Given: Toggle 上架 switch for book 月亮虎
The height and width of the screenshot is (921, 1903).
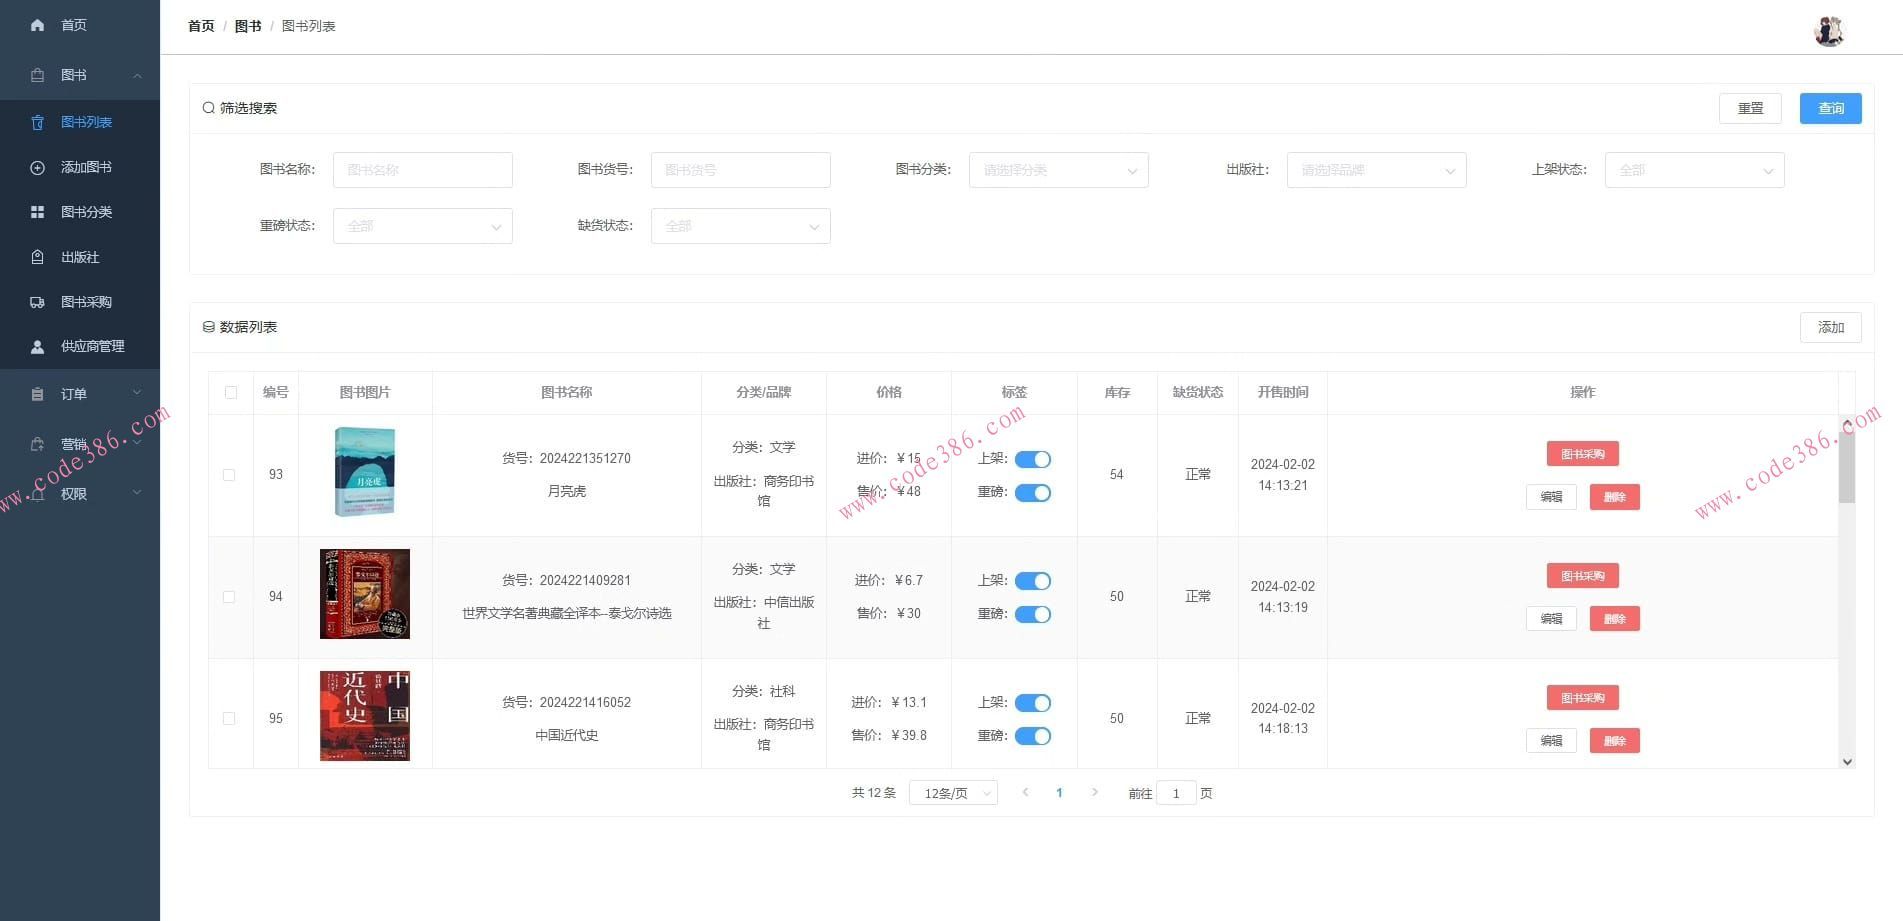Looking at the screenshot, I should [1032, 459].
